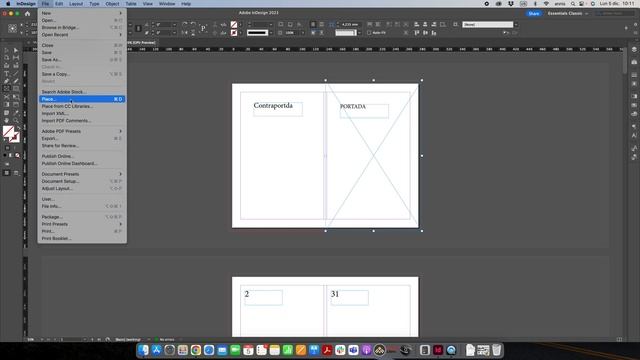Choose Print Booklet... menu item
Screen dimensions: 640x360
[x=82, y=238]
